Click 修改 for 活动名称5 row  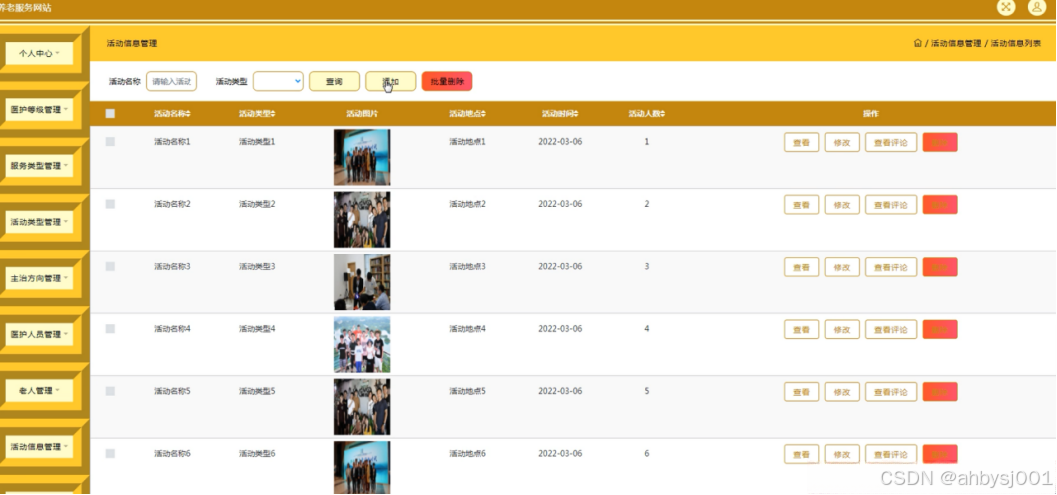pyautogui.click(x=842, y=392)
